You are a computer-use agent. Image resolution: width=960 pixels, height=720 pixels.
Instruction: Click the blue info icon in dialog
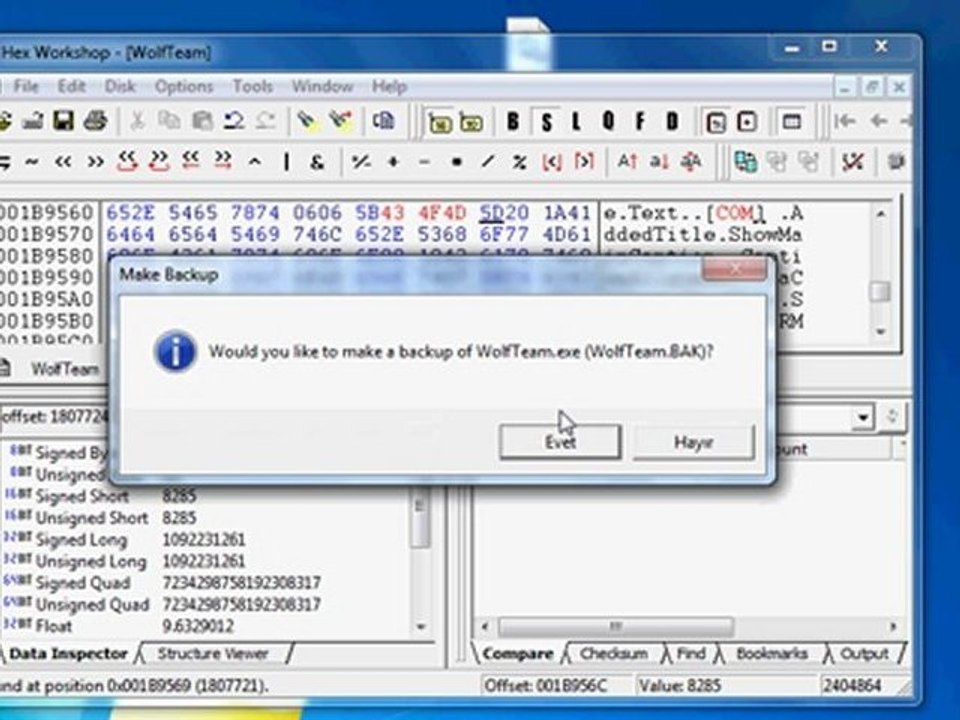(x=175, y=352)
